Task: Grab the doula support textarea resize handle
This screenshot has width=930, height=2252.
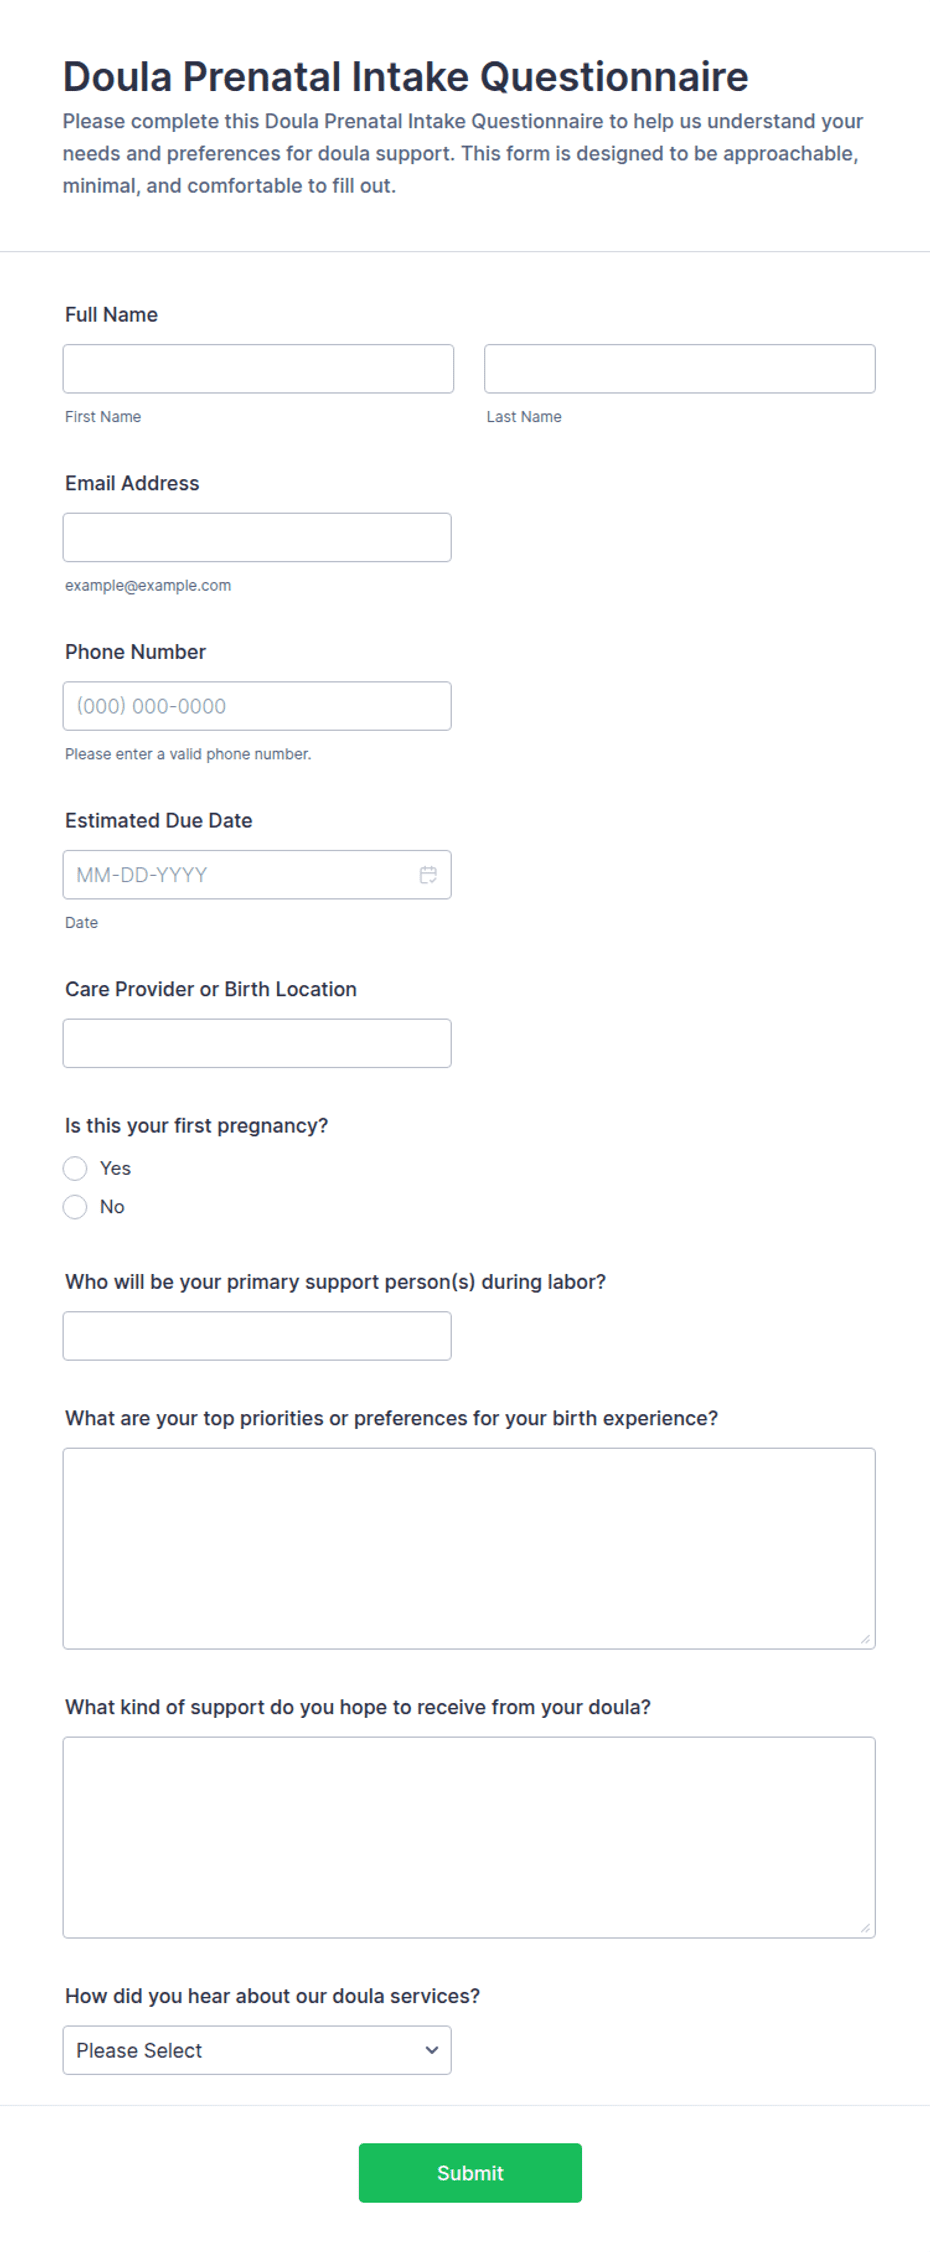Action: point(865,1927)
